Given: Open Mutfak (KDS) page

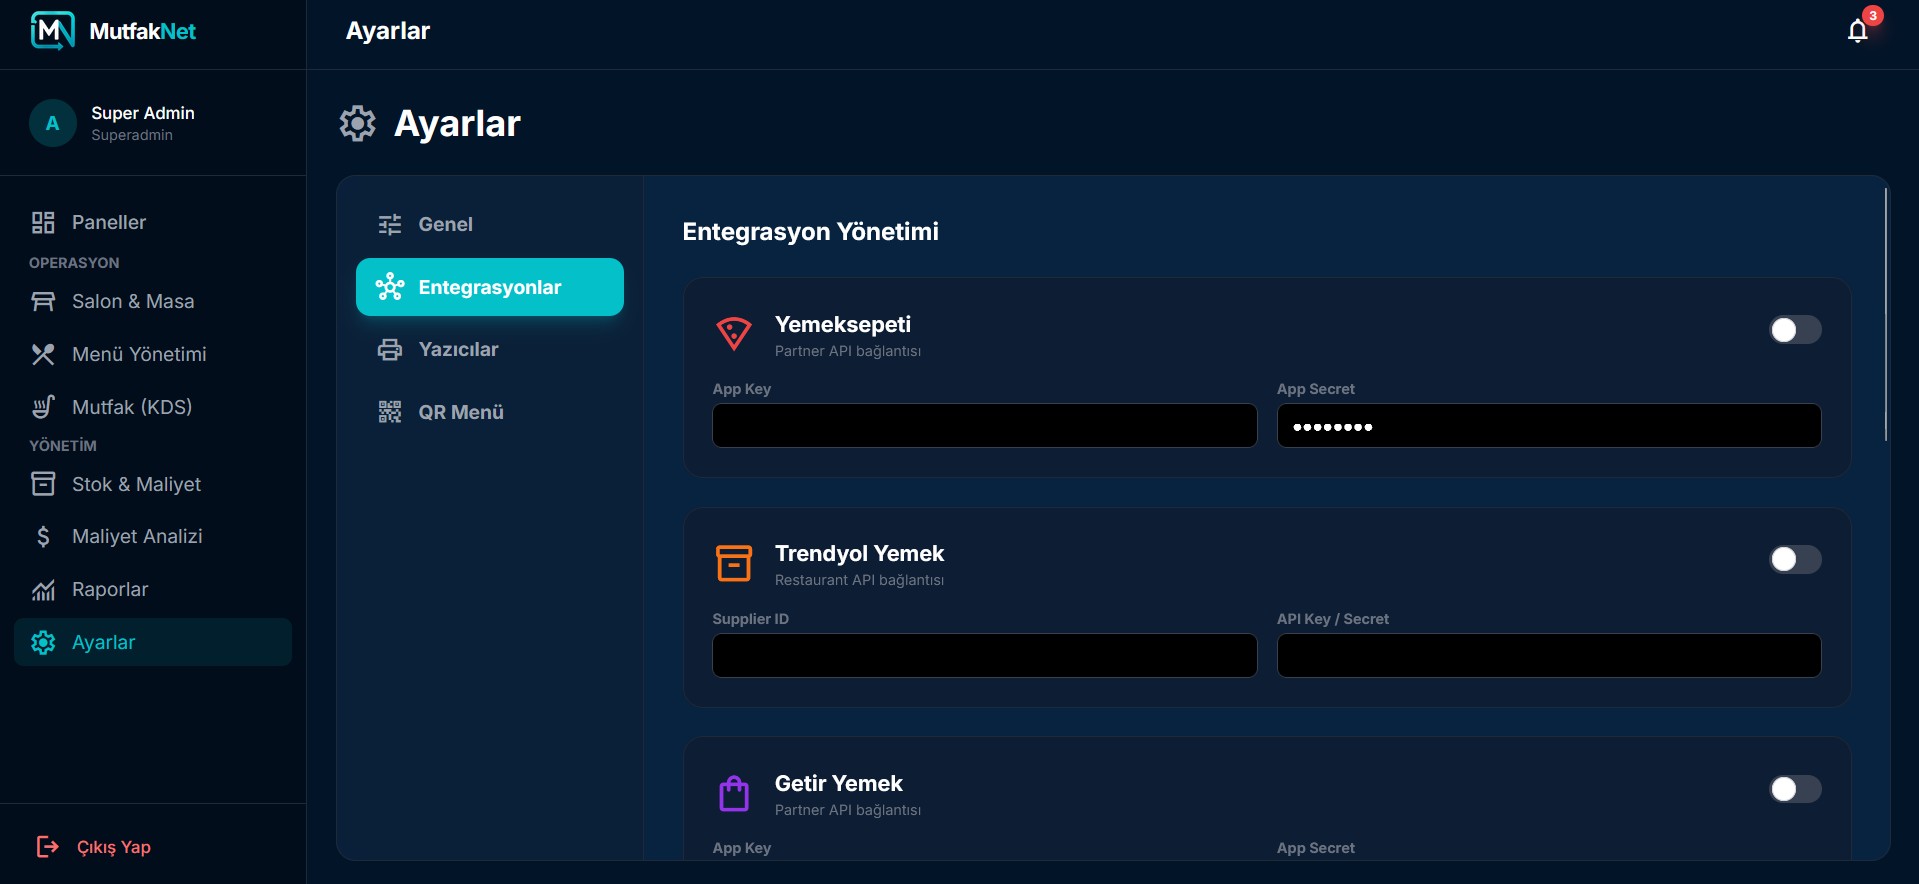Looking at the screenshot, I should pyautogui.click(x=153, y=407).
